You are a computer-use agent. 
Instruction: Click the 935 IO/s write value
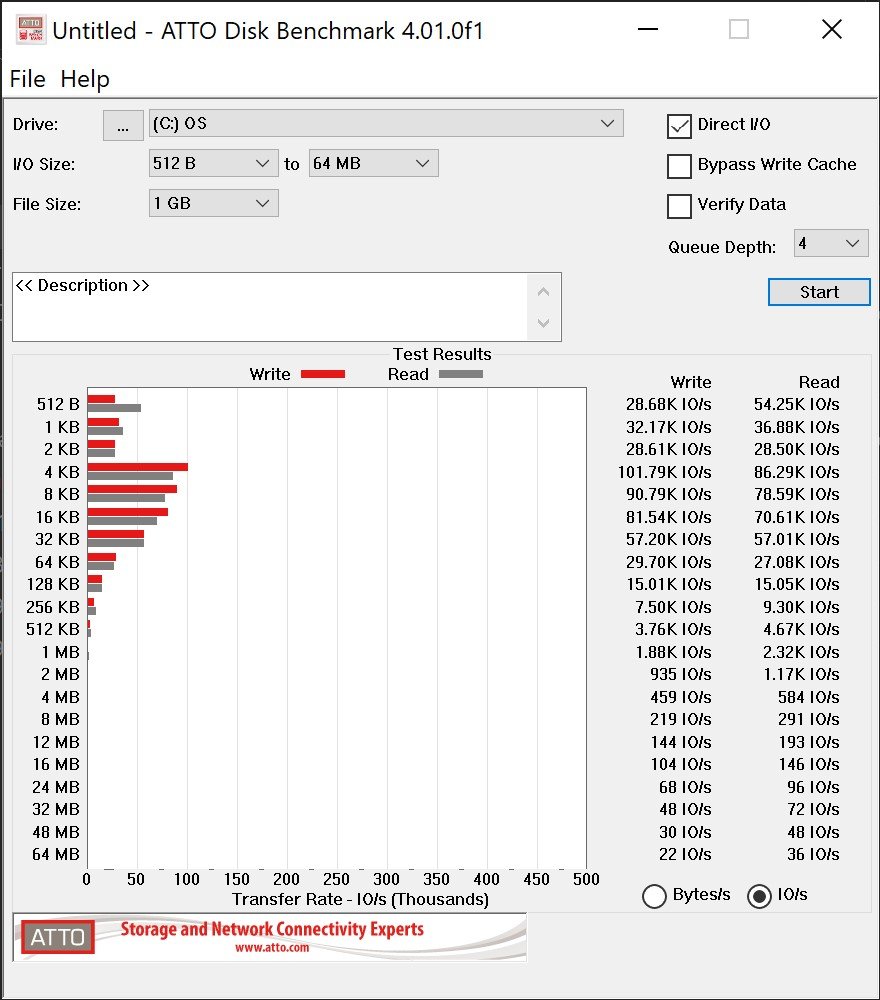(x=680, y=674)
